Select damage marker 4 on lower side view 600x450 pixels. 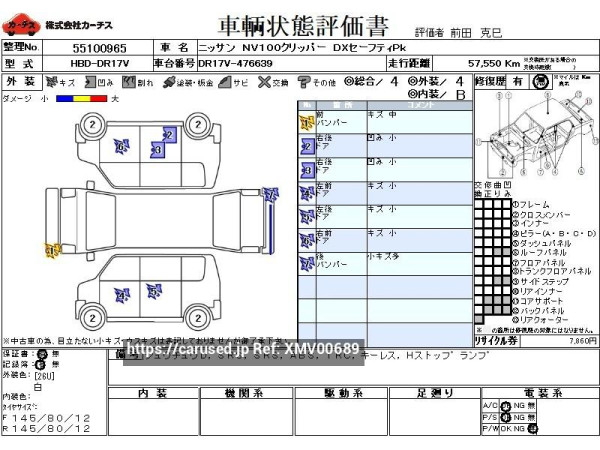(122, 294)
